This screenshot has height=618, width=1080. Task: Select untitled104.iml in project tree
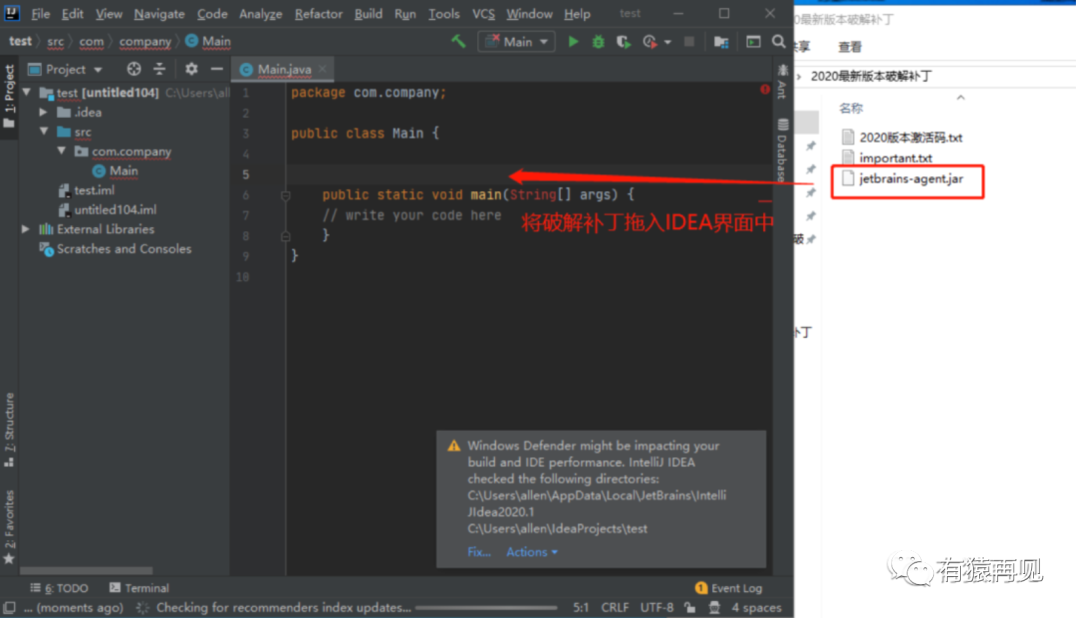[x=107, y=209]
